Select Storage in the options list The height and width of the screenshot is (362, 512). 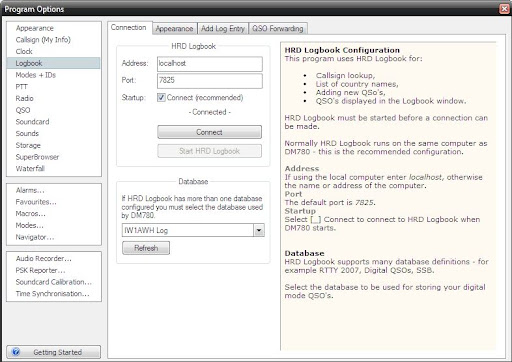[x=28, y=145]
